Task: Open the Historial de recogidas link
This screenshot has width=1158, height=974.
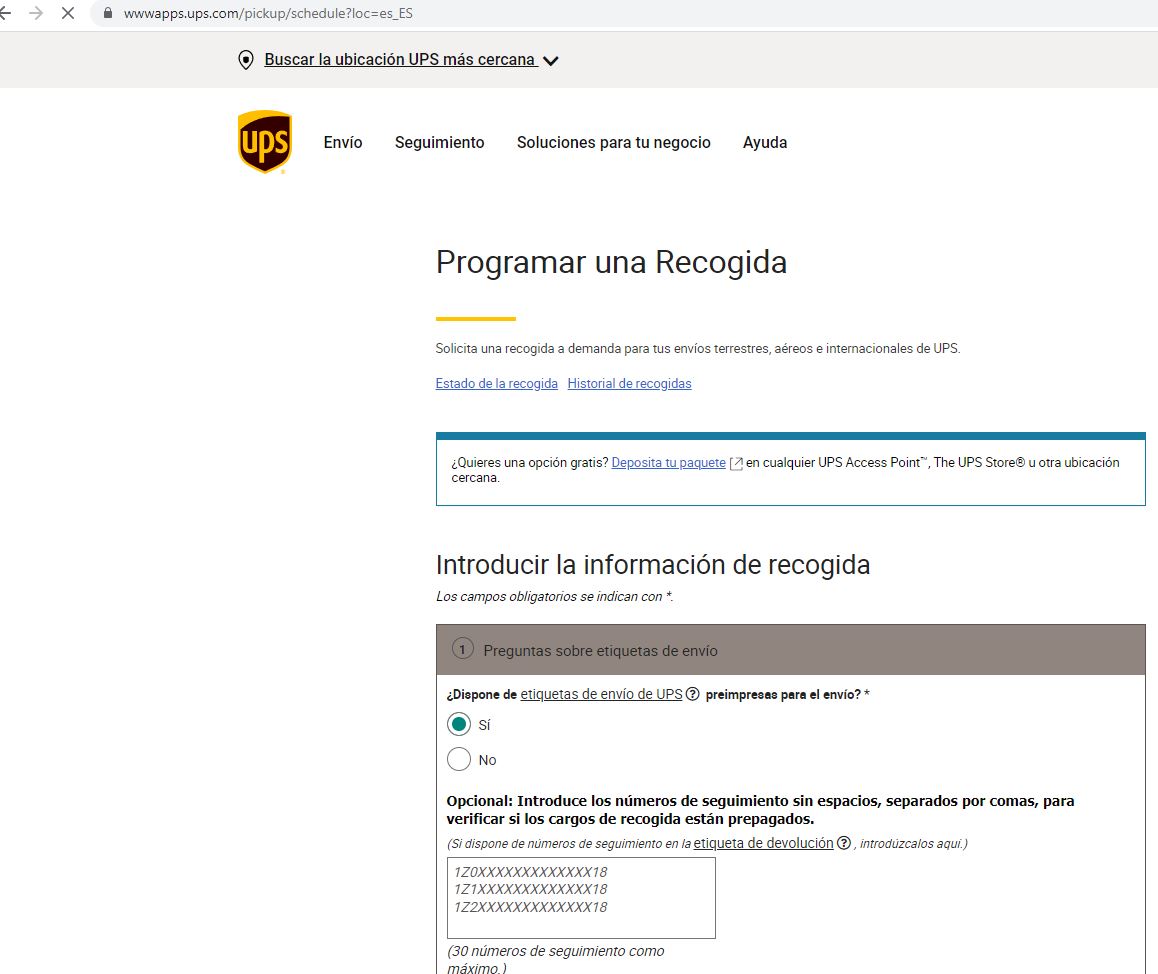Action: tap(629, 383)
